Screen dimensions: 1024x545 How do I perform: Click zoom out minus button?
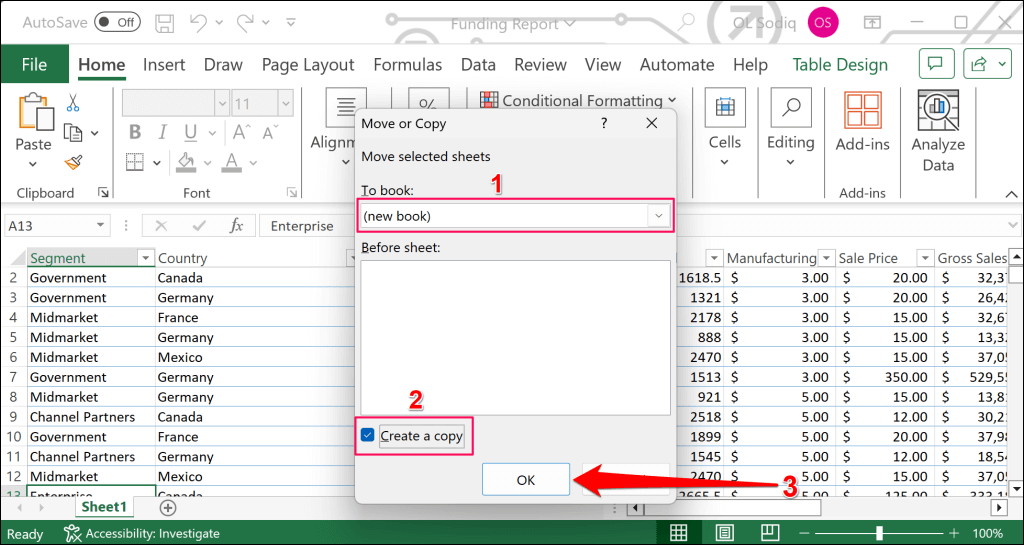[804, 533]
